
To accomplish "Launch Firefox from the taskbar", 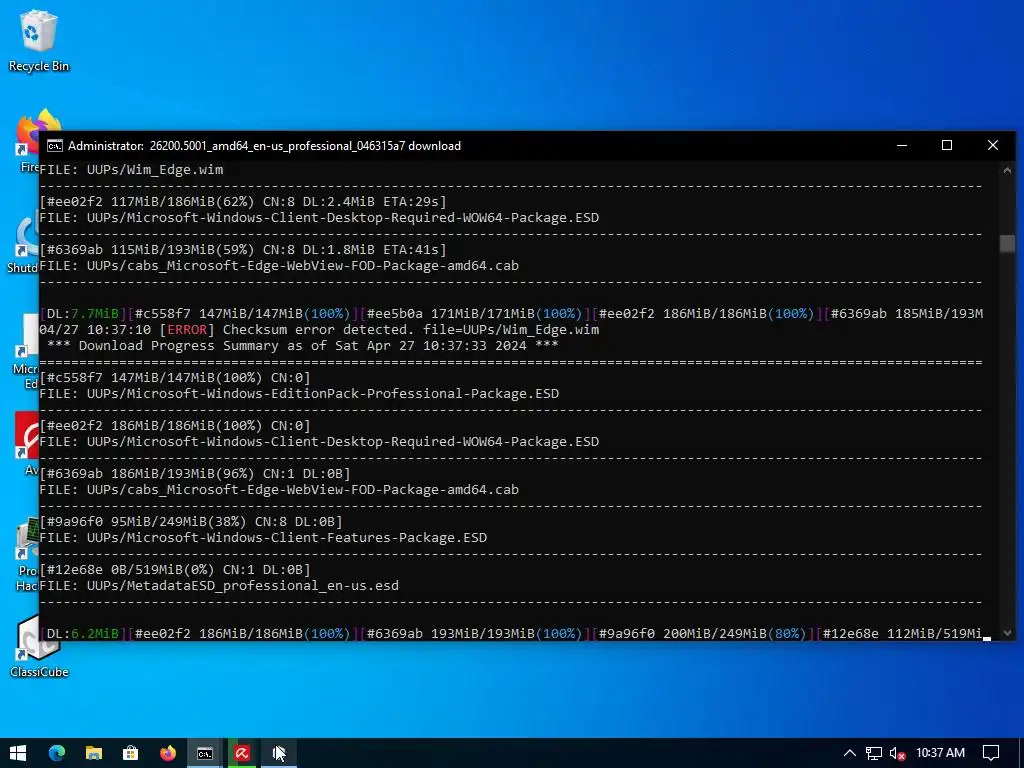I will tap(168, 753).
